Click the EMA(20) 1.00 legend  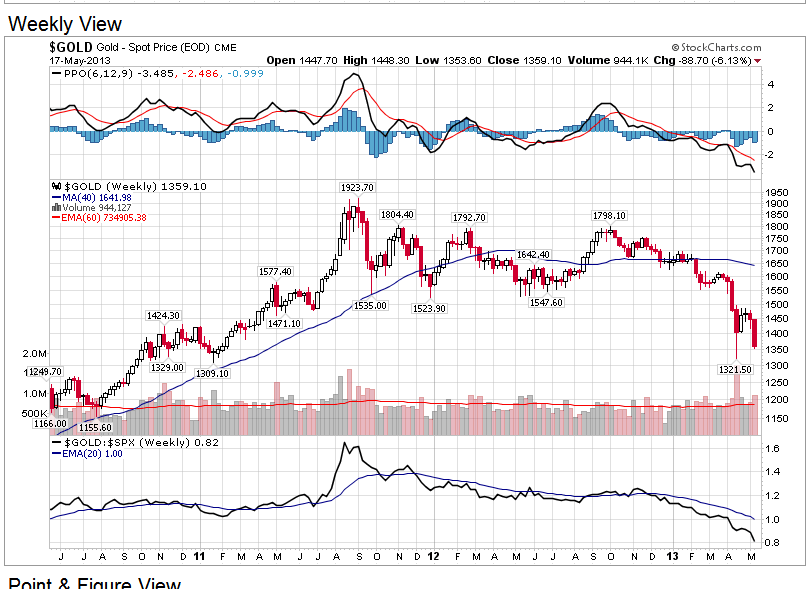[x=87, y=454]
